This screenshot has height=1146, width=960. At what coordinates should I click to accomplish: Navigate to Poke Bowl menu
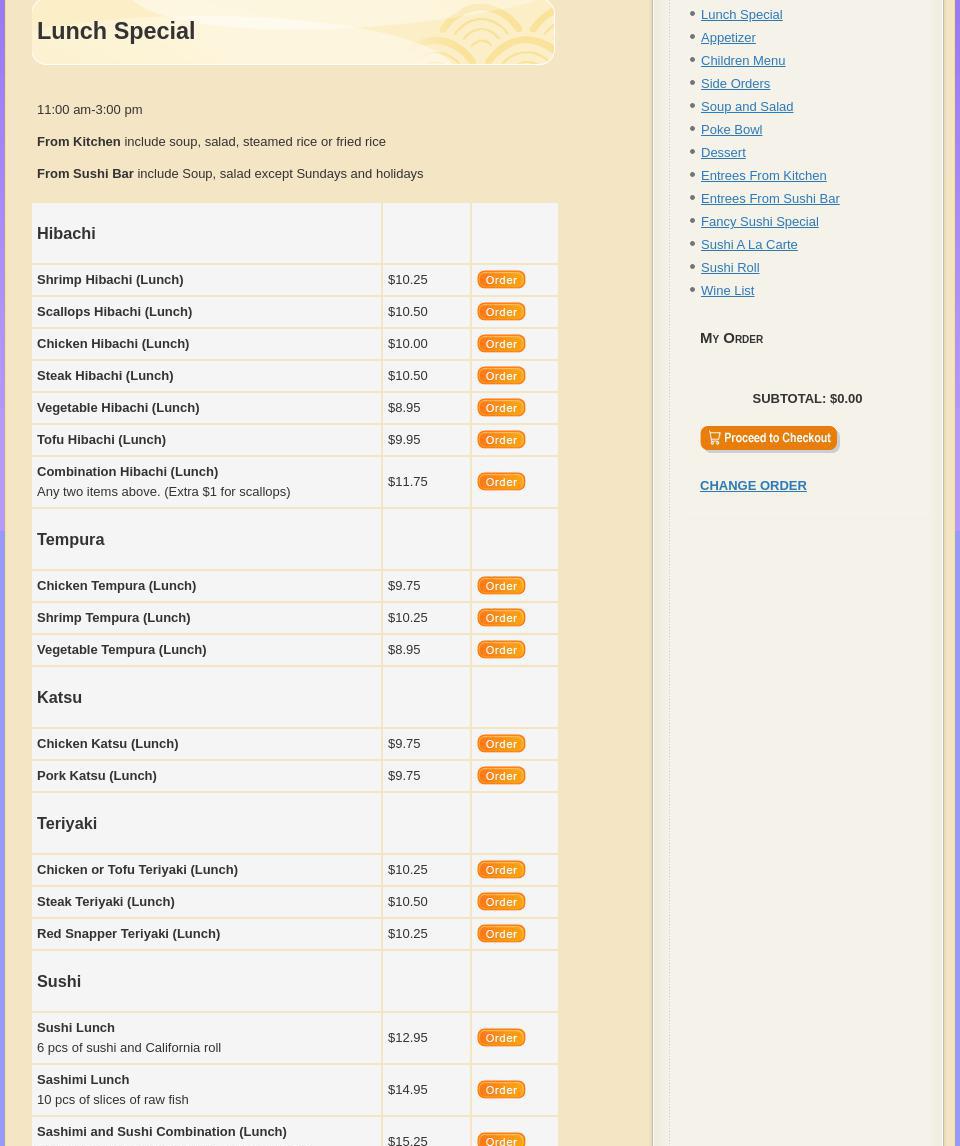(731, 130)
